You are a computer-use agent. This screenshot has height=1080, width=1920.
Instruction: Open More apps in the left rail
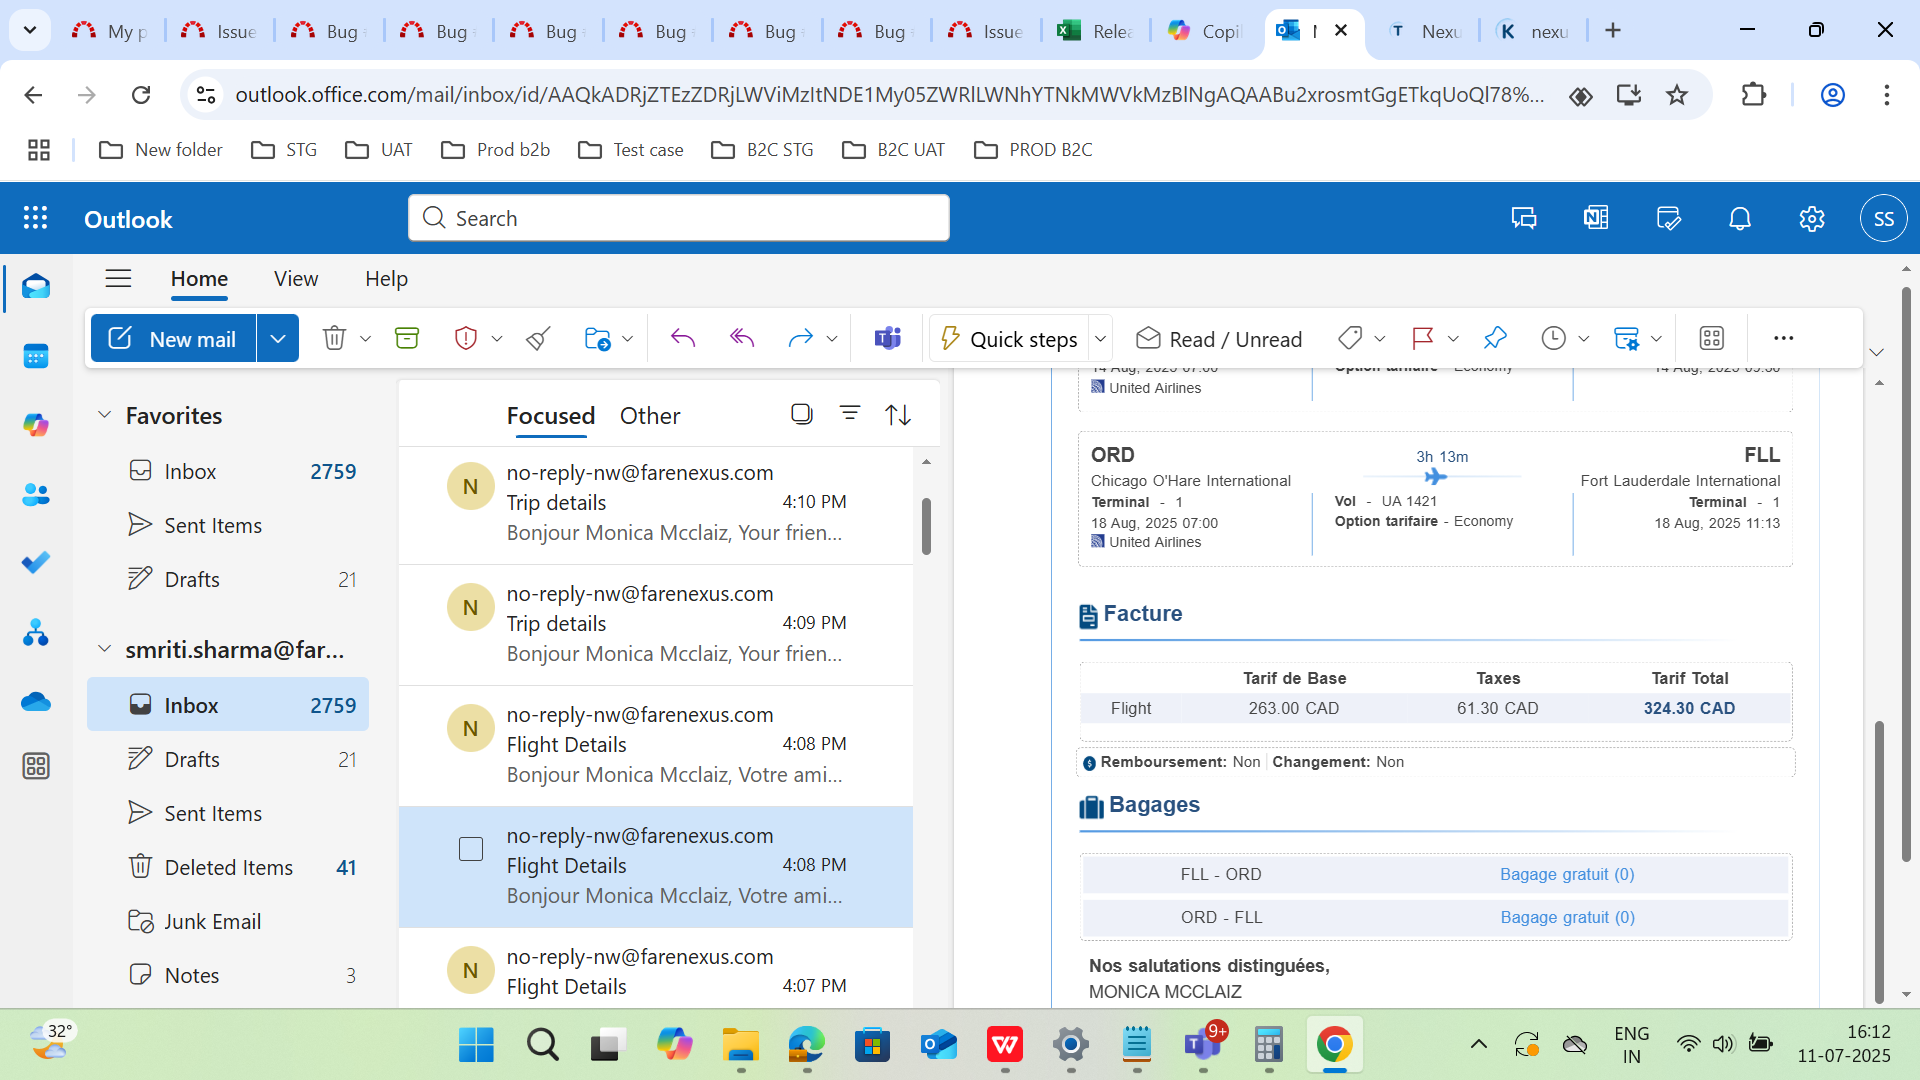click(36, 767)
